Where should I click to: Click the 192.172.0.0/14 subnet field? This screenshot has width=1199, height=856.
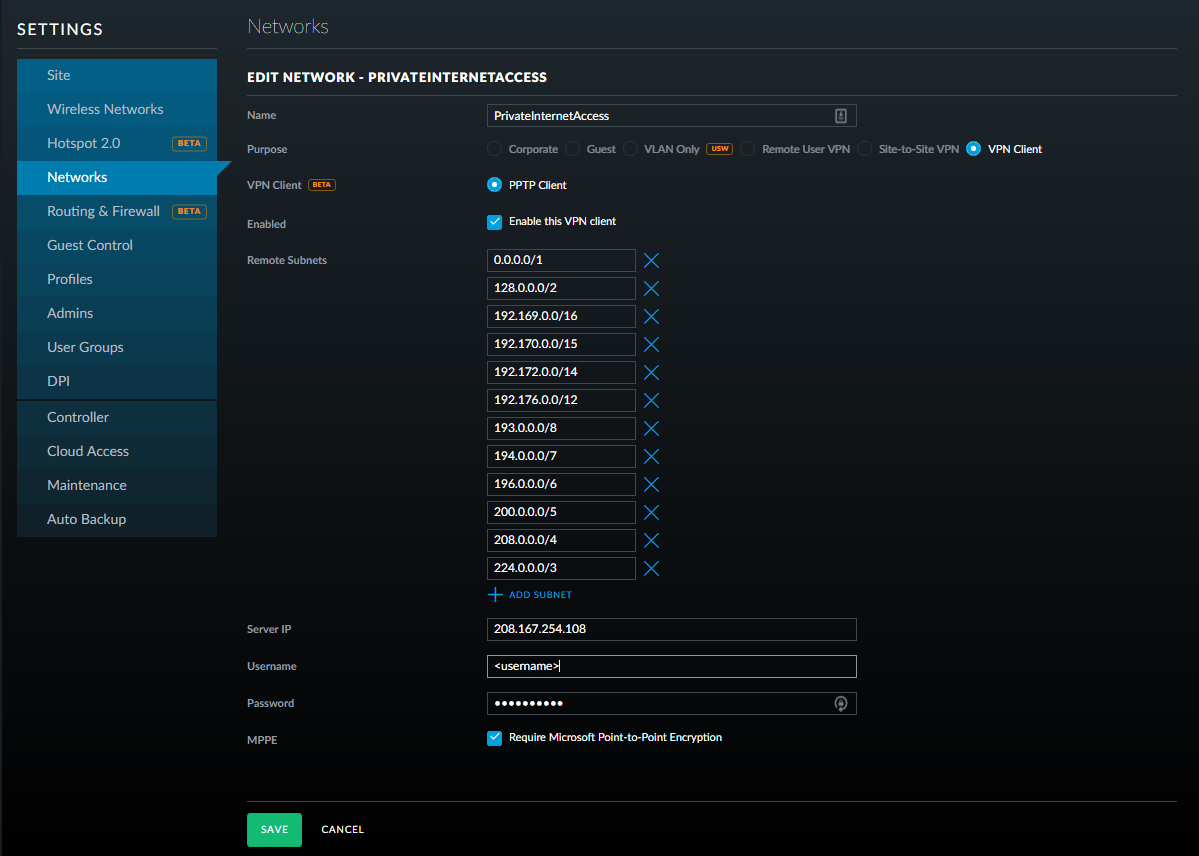561,373
